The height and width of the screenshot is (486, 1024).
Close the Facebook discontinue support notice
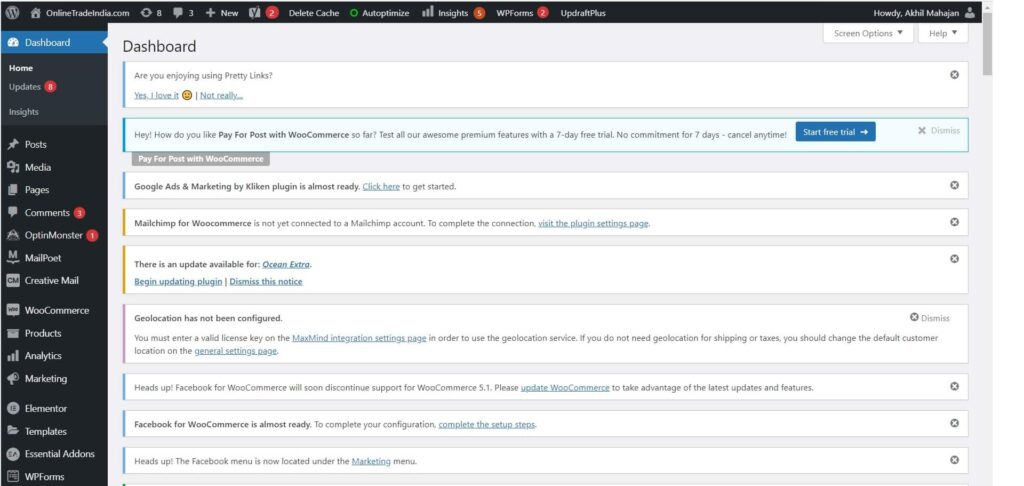[954, 386]
